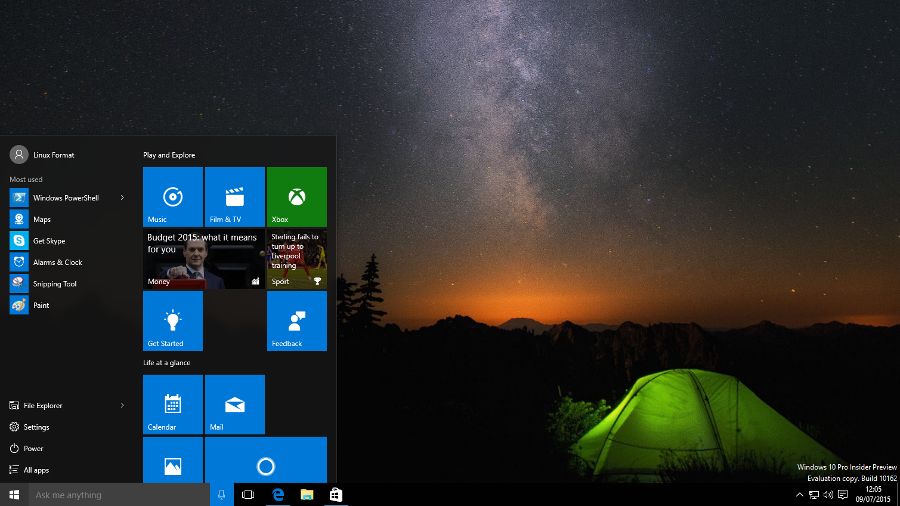
Task: Show hidden system tray icons
Action: [x=800, y=495]
